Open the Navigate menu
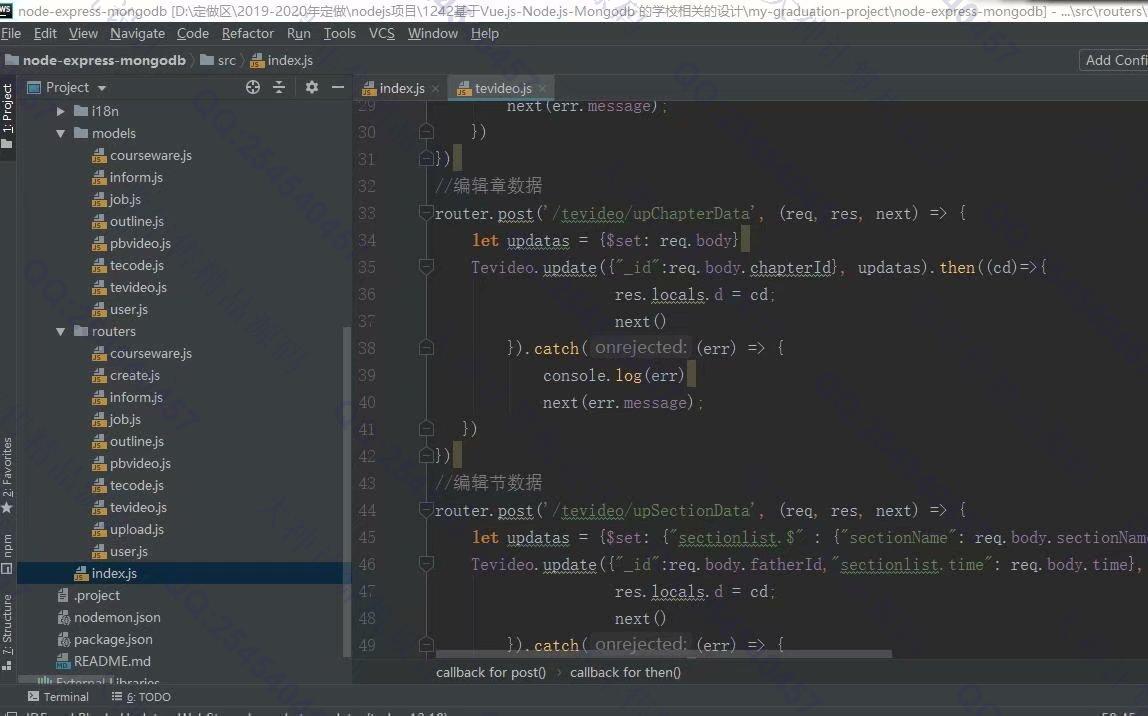The image size is (1148, 716). 138,34
